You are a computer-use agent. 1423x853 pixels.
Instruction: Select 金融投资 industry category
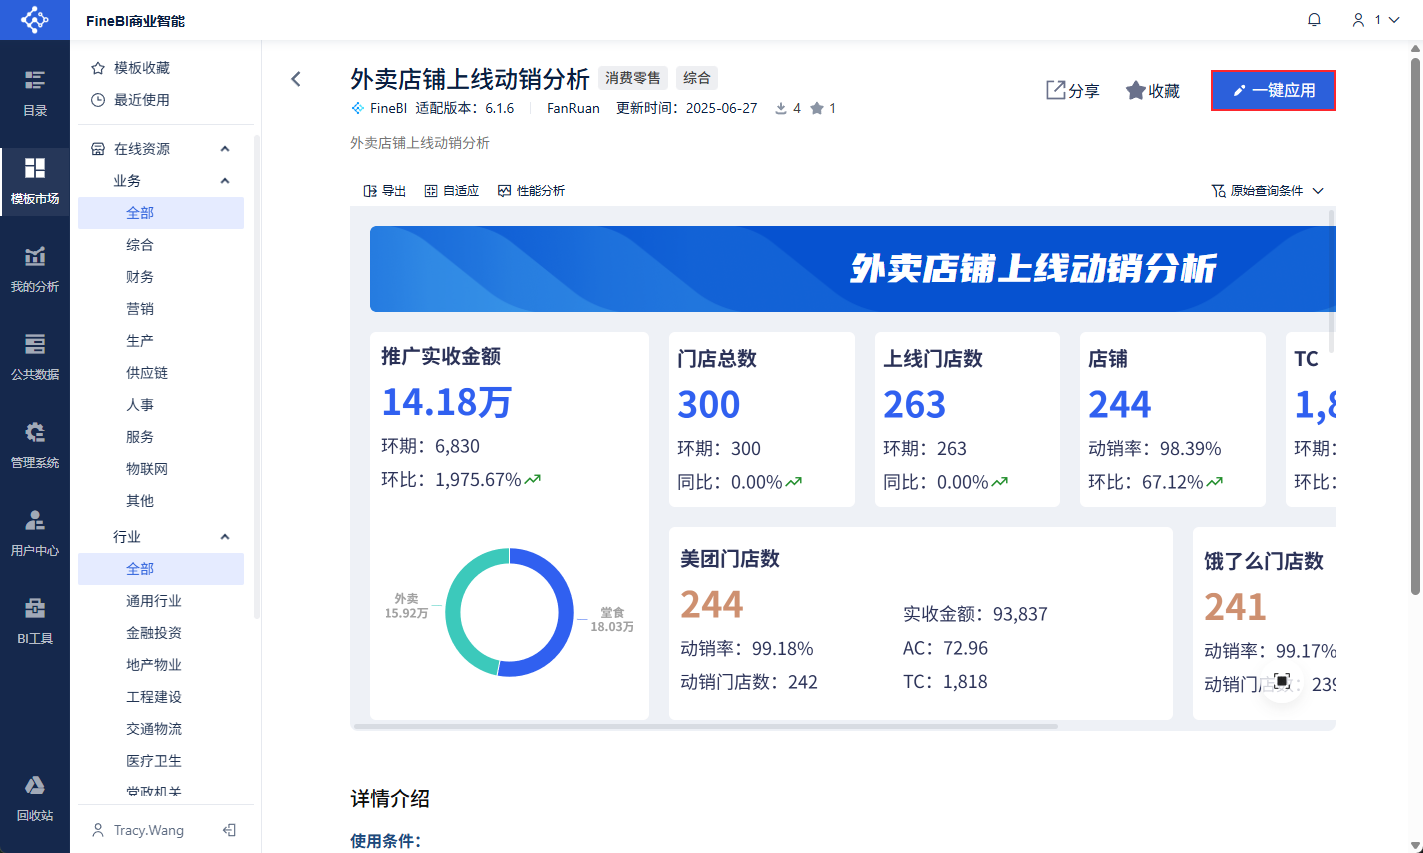point(161,633)
